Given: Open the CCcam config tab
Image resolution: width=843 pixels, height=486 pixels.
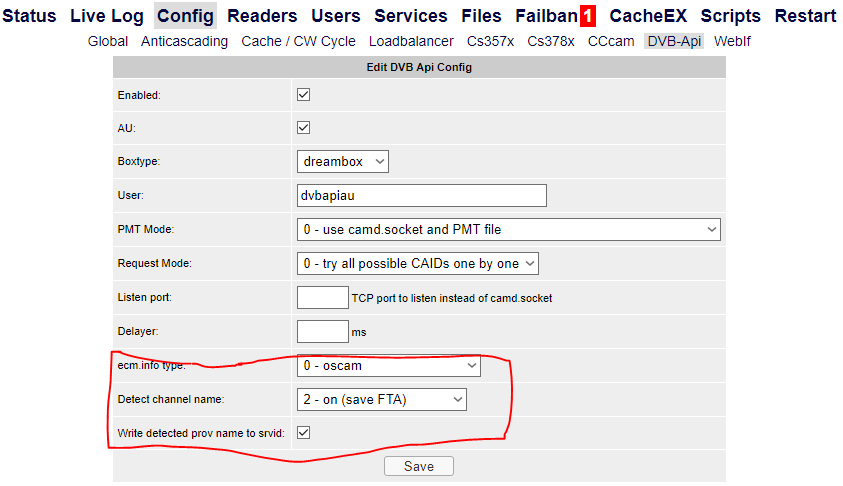Looking at the screenshot, I should [611, 41].
